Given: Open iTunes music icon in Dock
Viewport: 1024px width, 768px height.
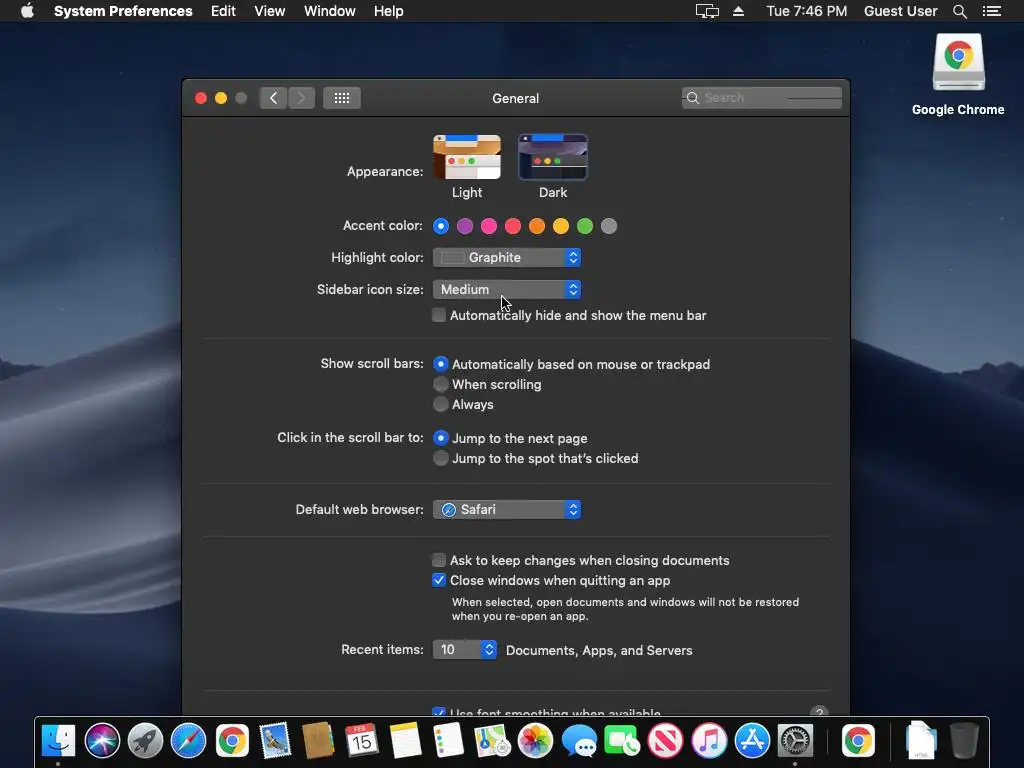Looking at the screenshot, I should pyautogui.click(x=709, y=741).
